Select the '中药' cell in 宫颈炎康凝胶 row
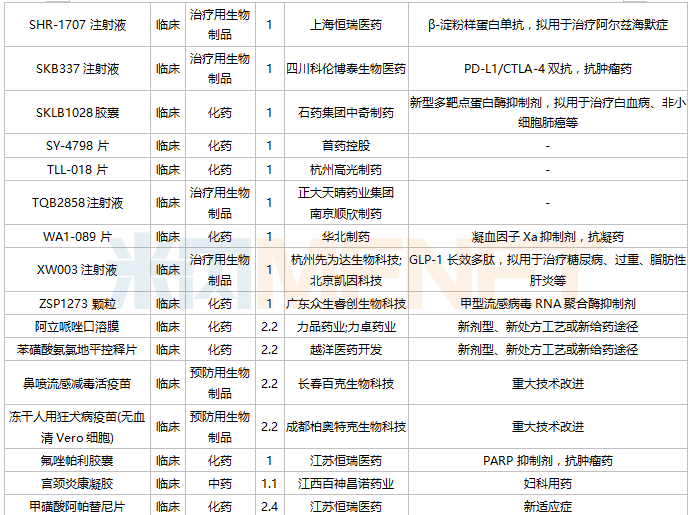Screen dimensions: 691x515 click(220, 483)
